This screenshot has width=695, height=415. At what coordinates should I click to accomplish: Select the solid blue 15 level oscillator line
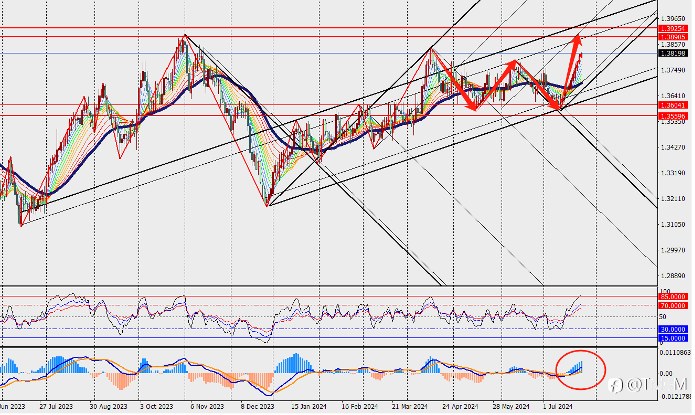[328, 338]
